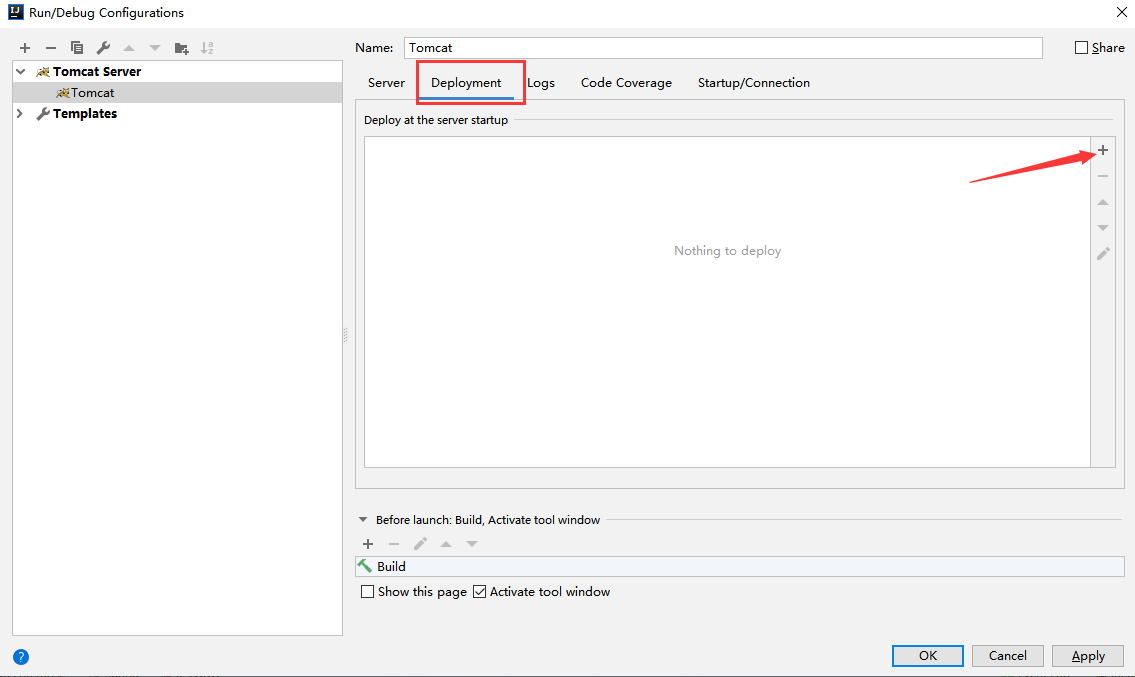Image resolution: width=1135 pixels, height=677 pixels.
Task: Open the Logs tab
Action: (541, 83)
